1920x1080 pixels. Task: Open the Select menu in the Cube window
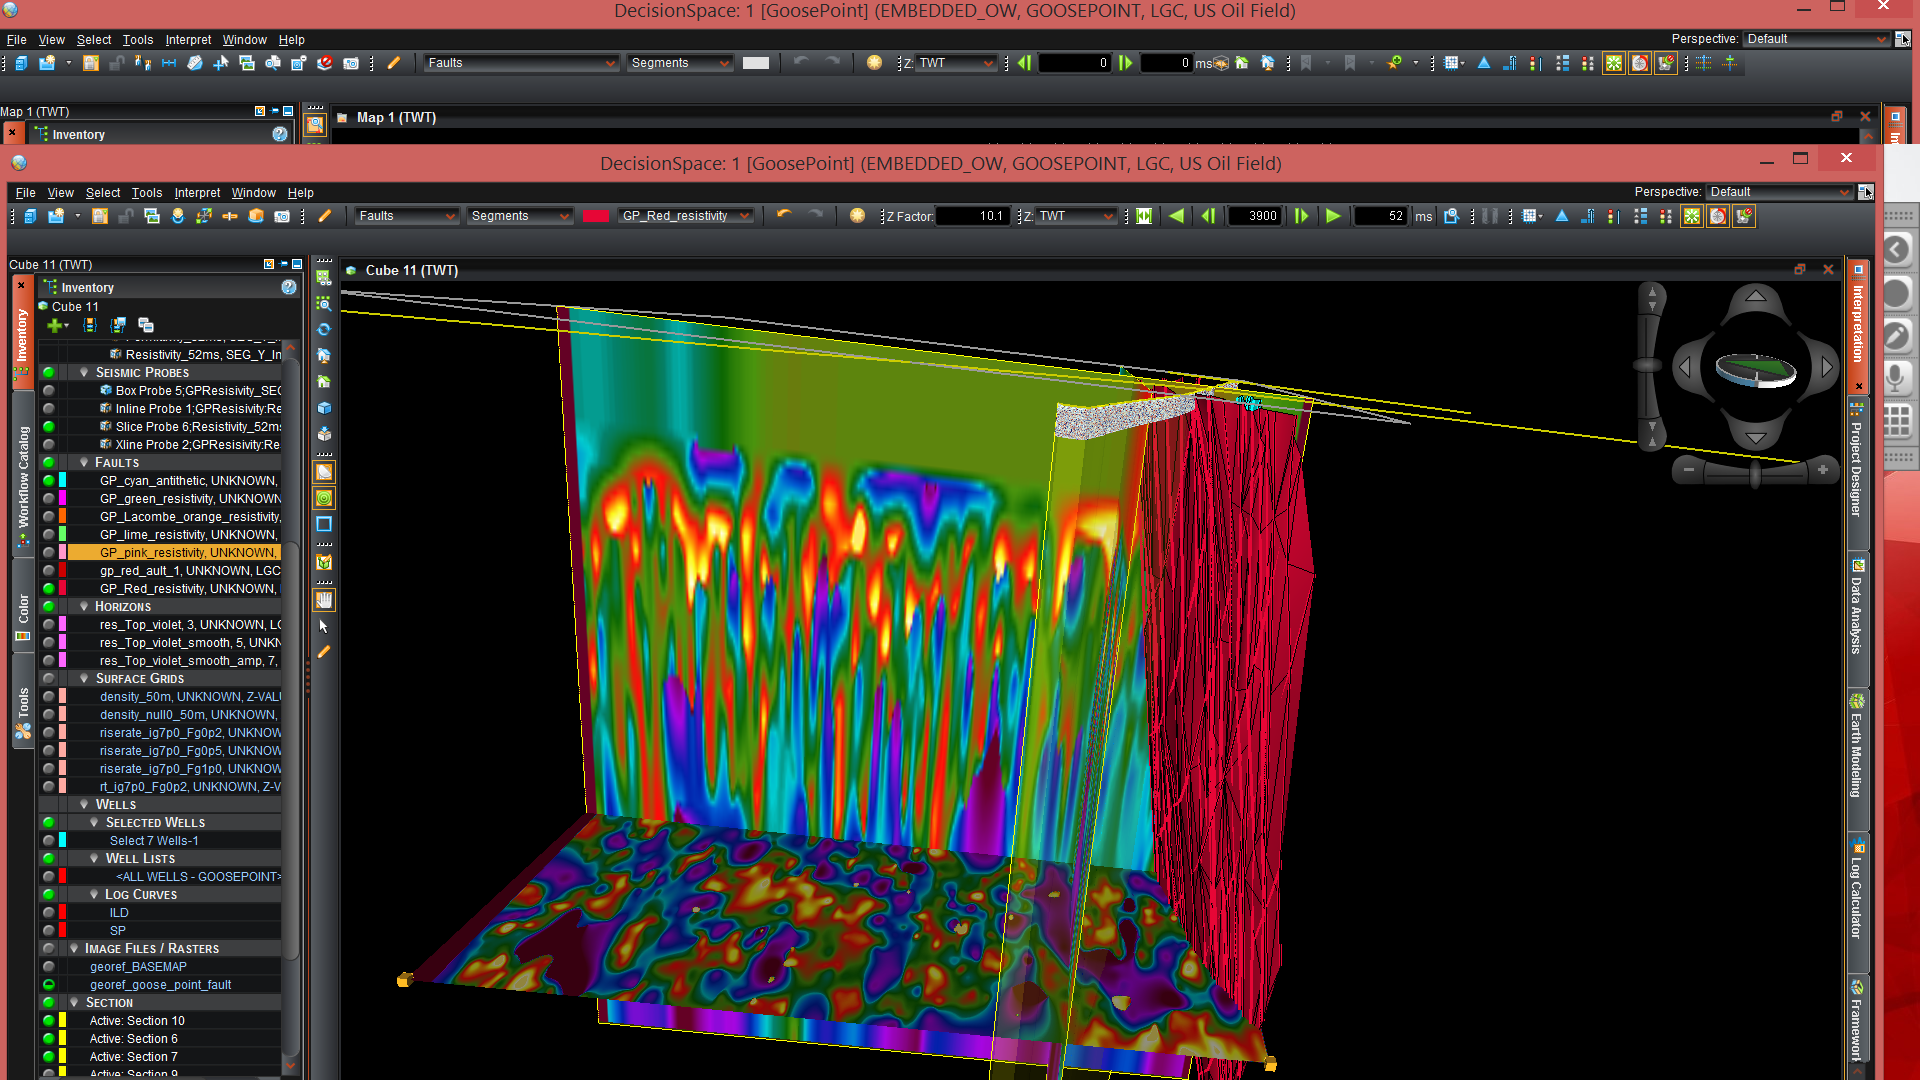click(103, 193)
